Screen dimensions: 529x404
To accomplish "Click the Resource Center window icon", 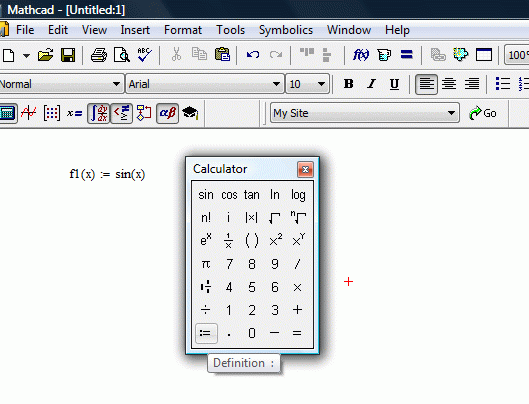I will pyautogui.click(x=484, y=55).
